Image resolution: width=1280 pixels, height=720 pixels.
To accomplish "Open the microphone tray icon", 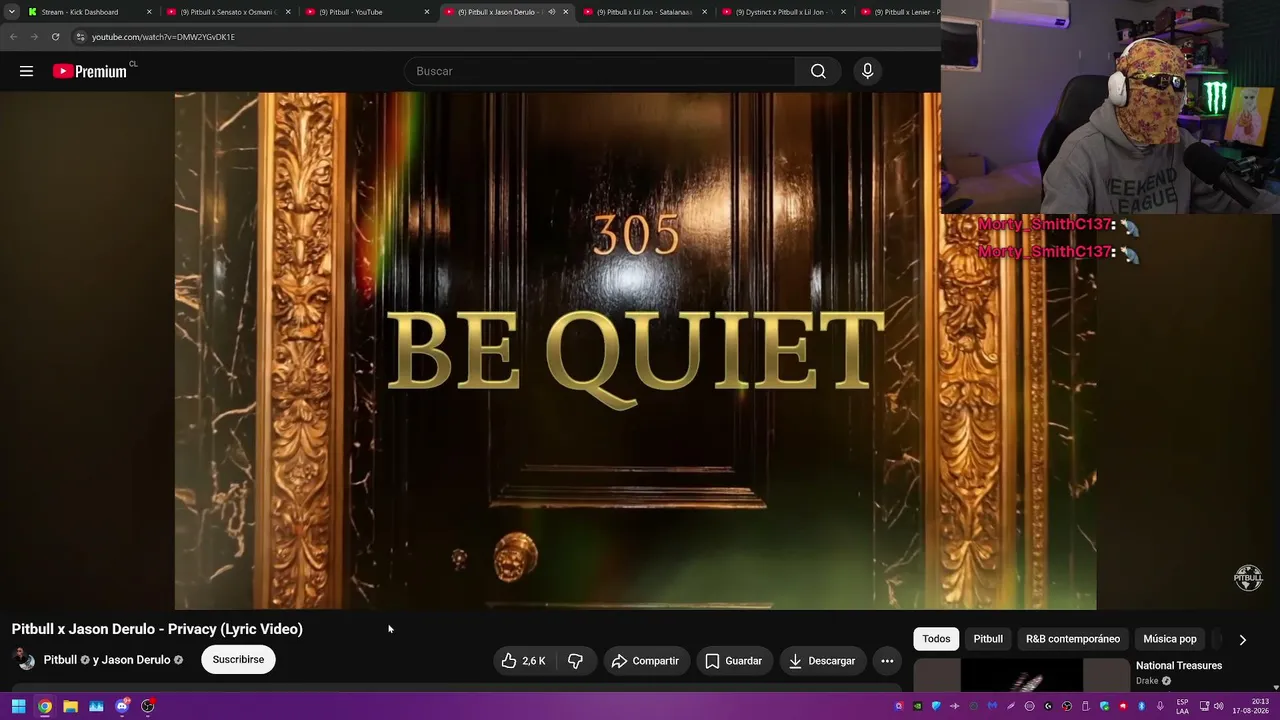I will (1160, 706).
